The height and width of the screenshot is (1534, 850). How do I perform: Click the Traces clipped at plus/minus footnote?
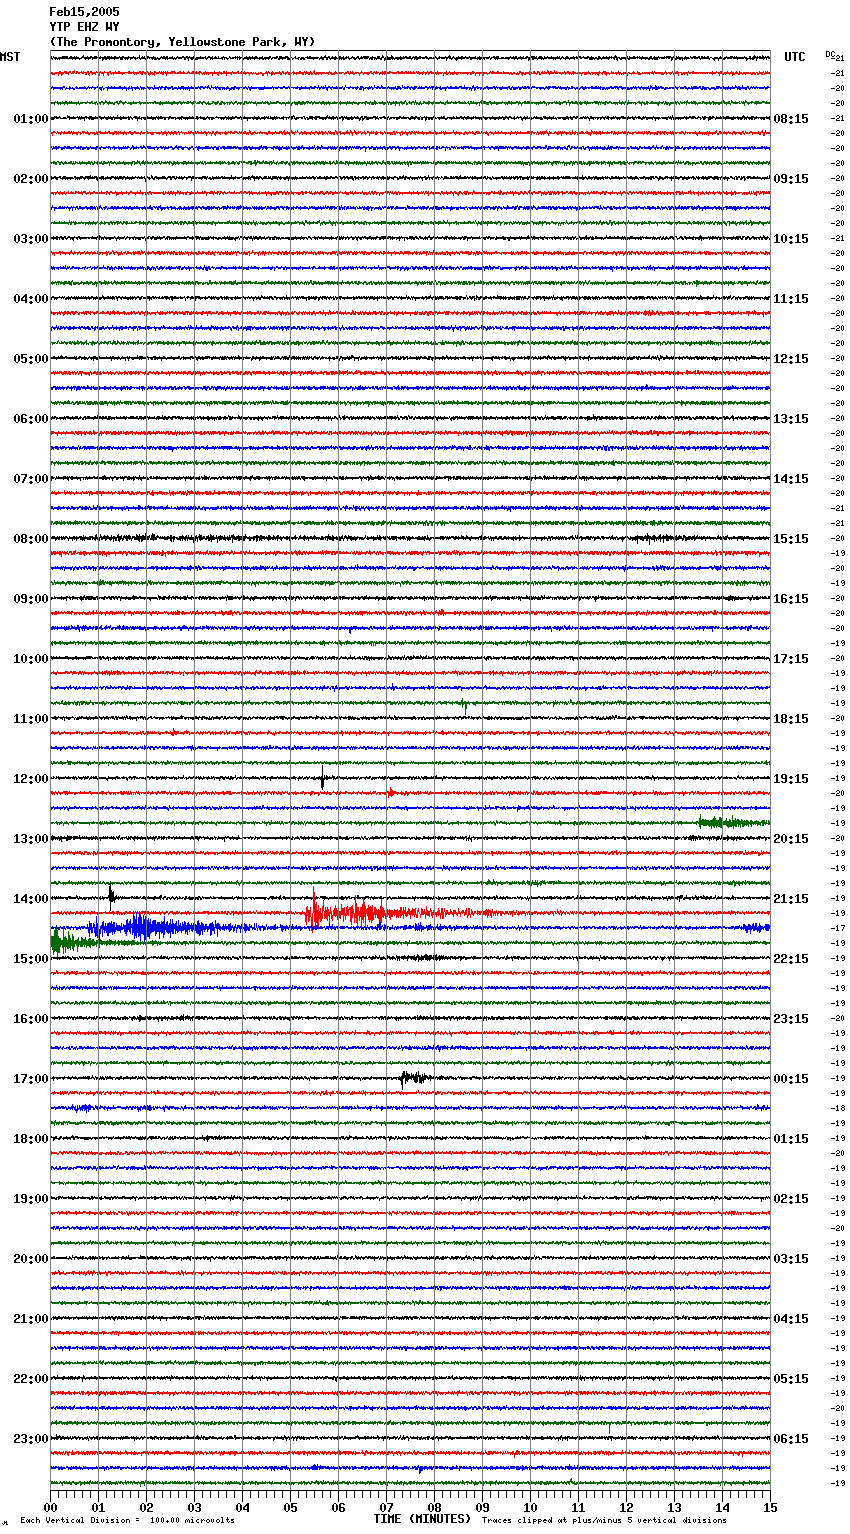coord(604,1520)
